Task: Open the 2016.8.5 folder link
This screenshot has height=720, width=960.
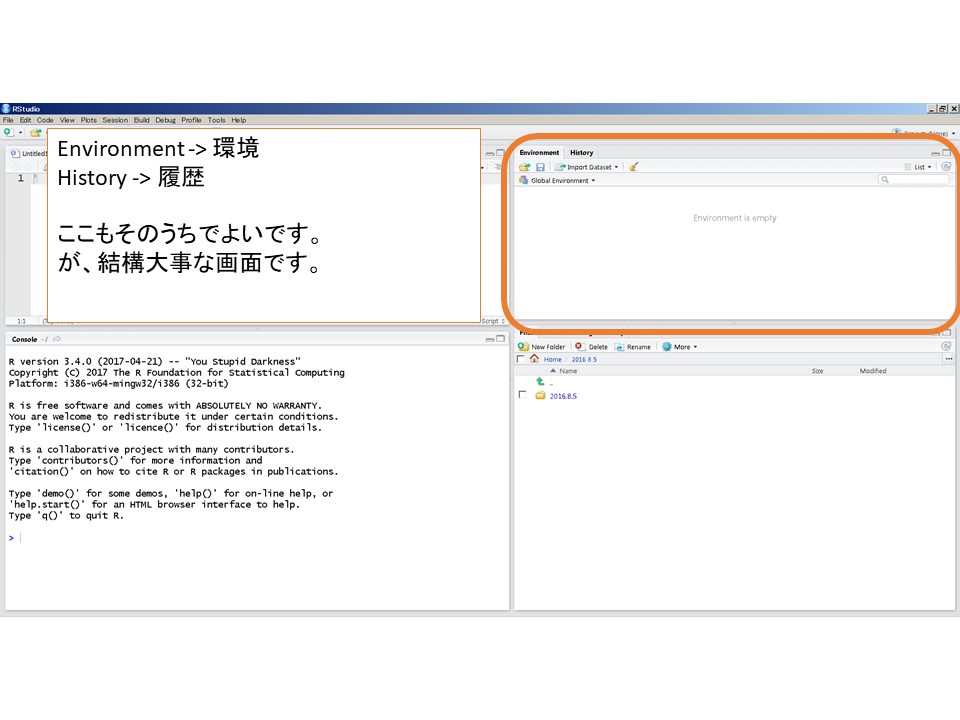Action: coord(563,396)
